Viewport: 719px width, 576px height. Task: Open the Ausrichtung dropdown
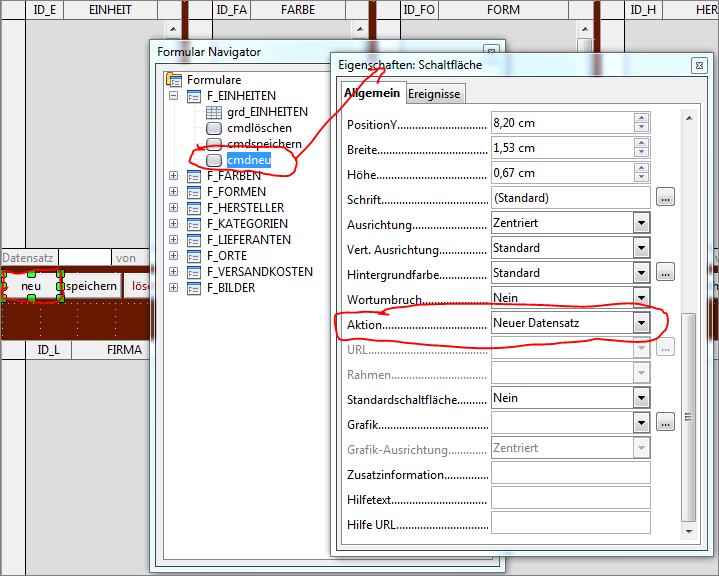642,223
